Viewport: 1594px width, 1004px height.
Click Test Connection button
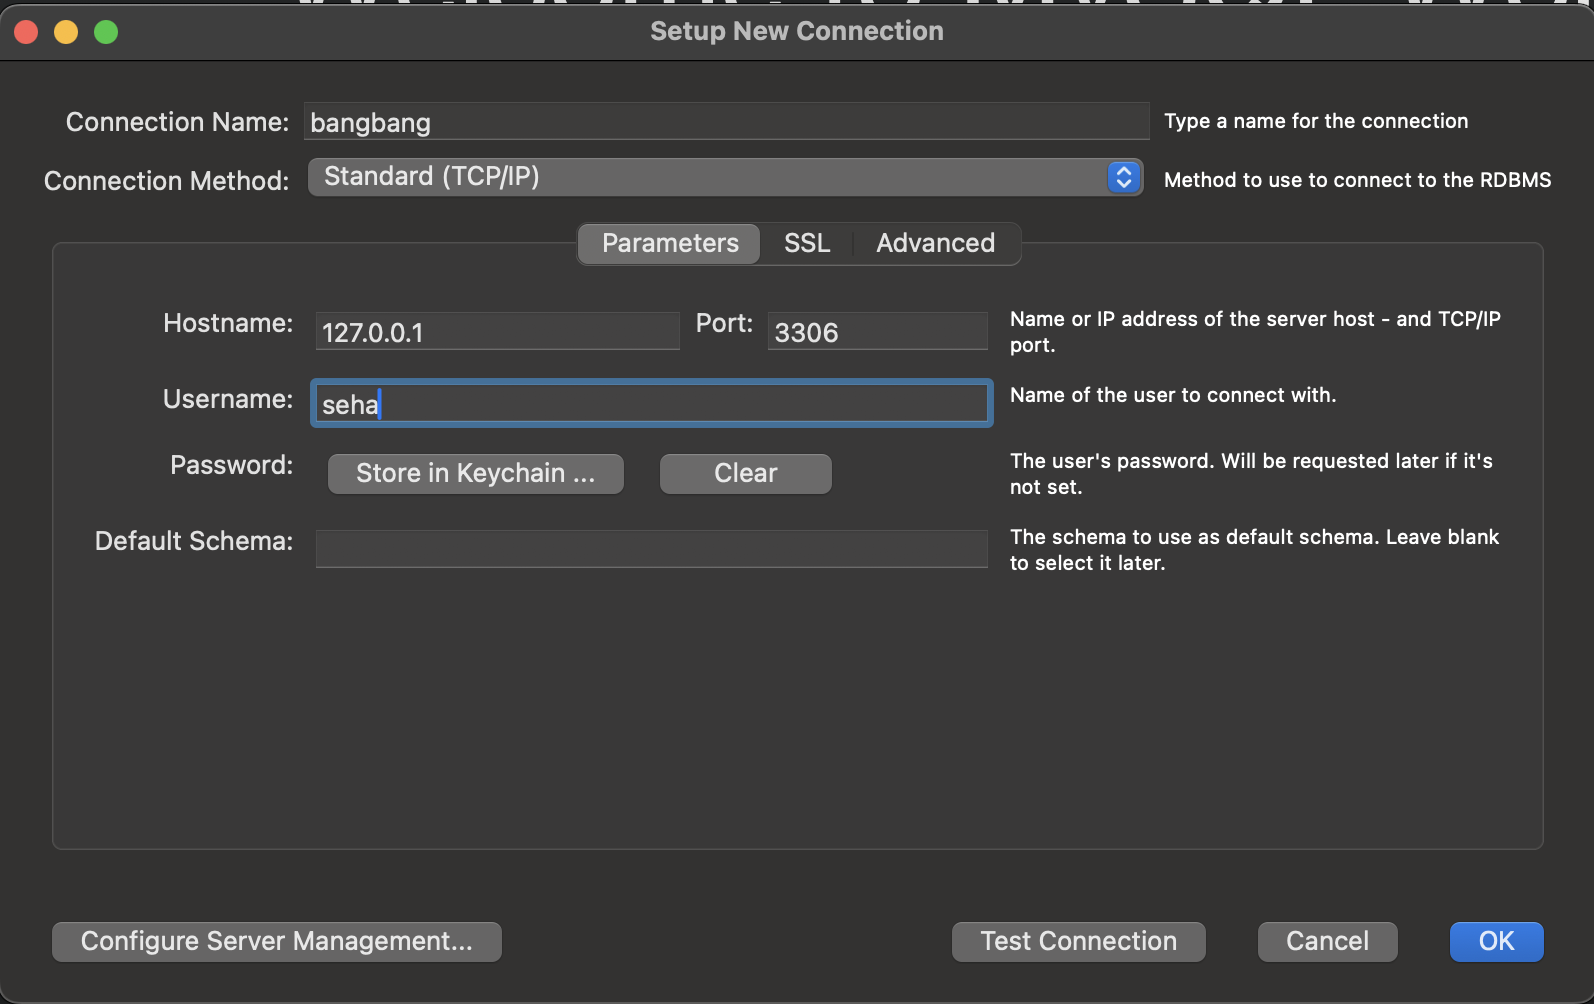point(1079,942)
